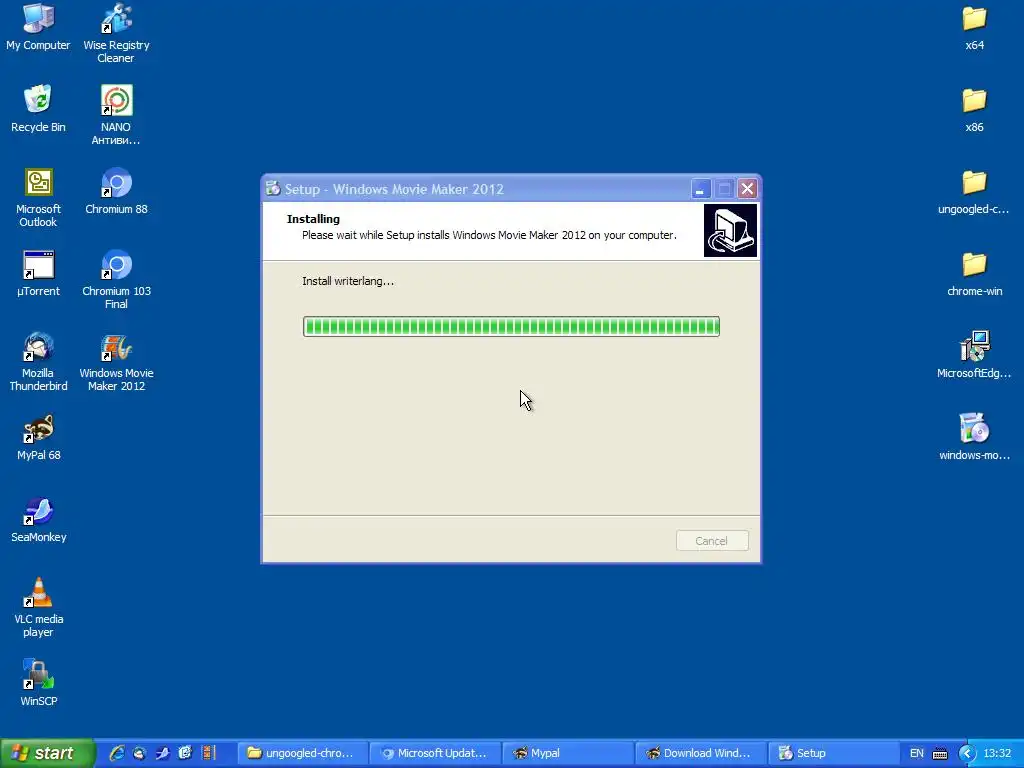Click the keyboard icon in system tray
The image size is (1024, 768).
(x=940, y=754)
